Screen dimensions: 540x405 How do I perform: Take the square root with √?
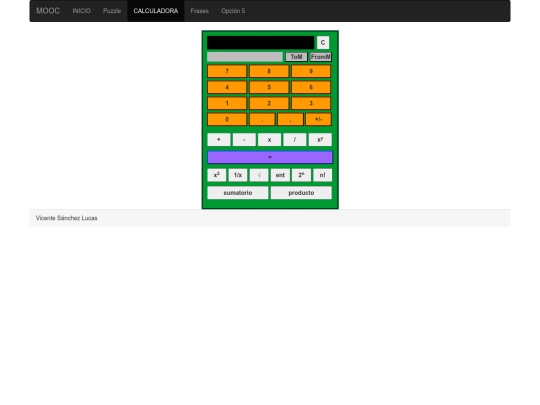(x=259, y=175)
